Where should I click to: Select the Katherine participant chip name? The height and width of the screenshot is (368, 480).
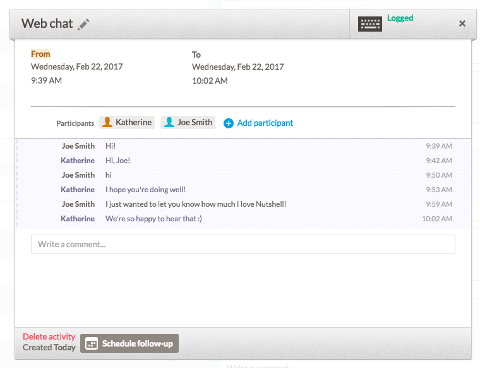coord(133,122)
